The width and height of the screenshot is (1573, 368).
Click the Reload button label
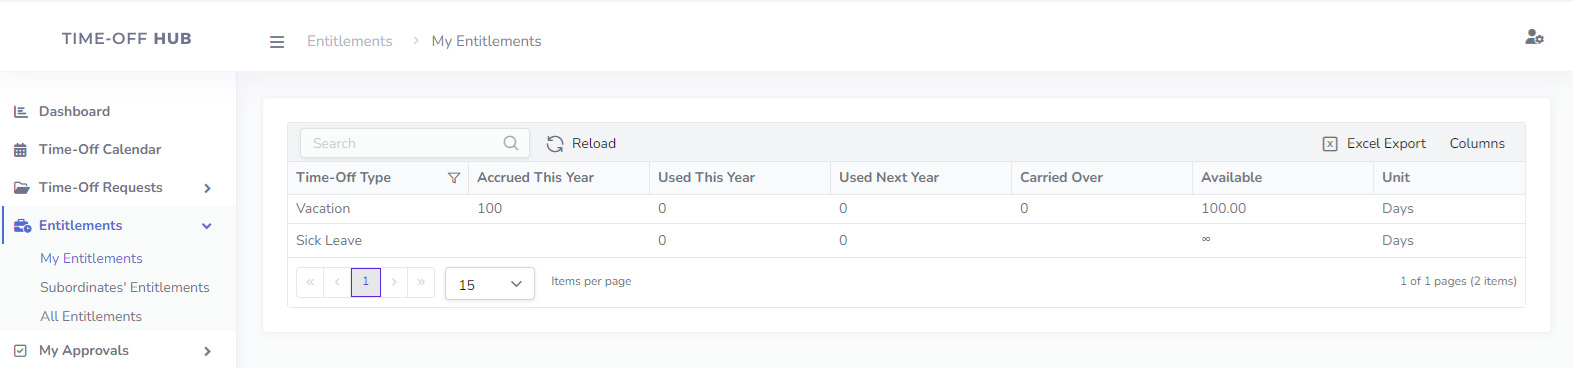coord(594,144)
